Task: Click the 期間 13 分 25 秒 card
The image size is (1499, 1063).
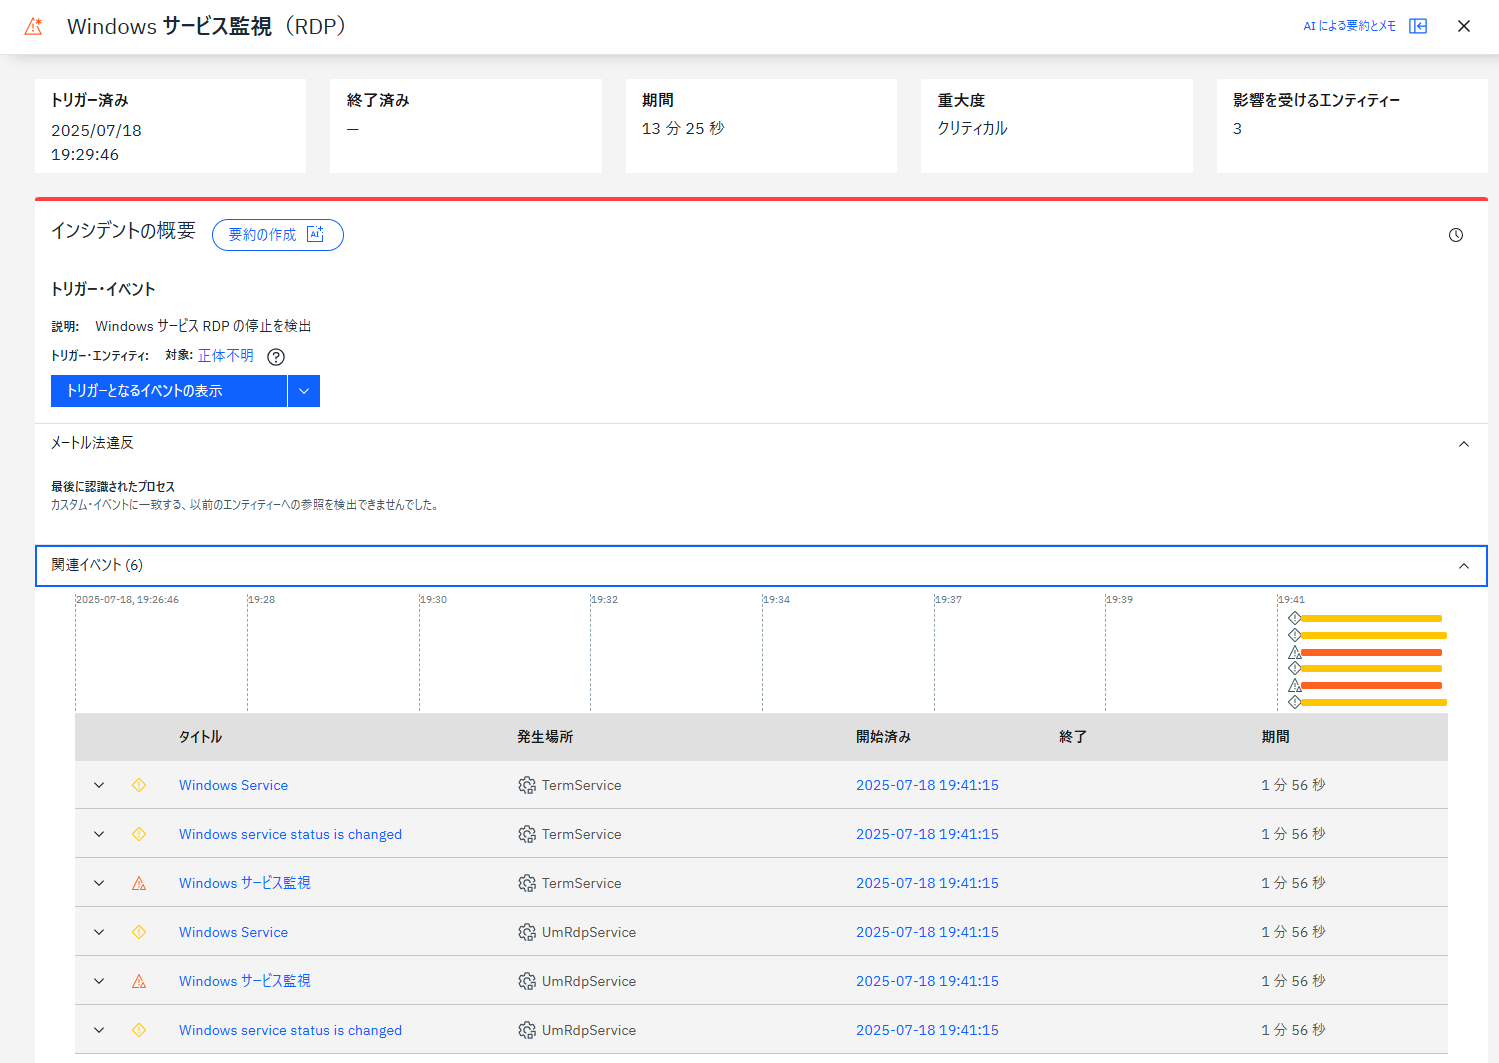Action: click(761, 126)
